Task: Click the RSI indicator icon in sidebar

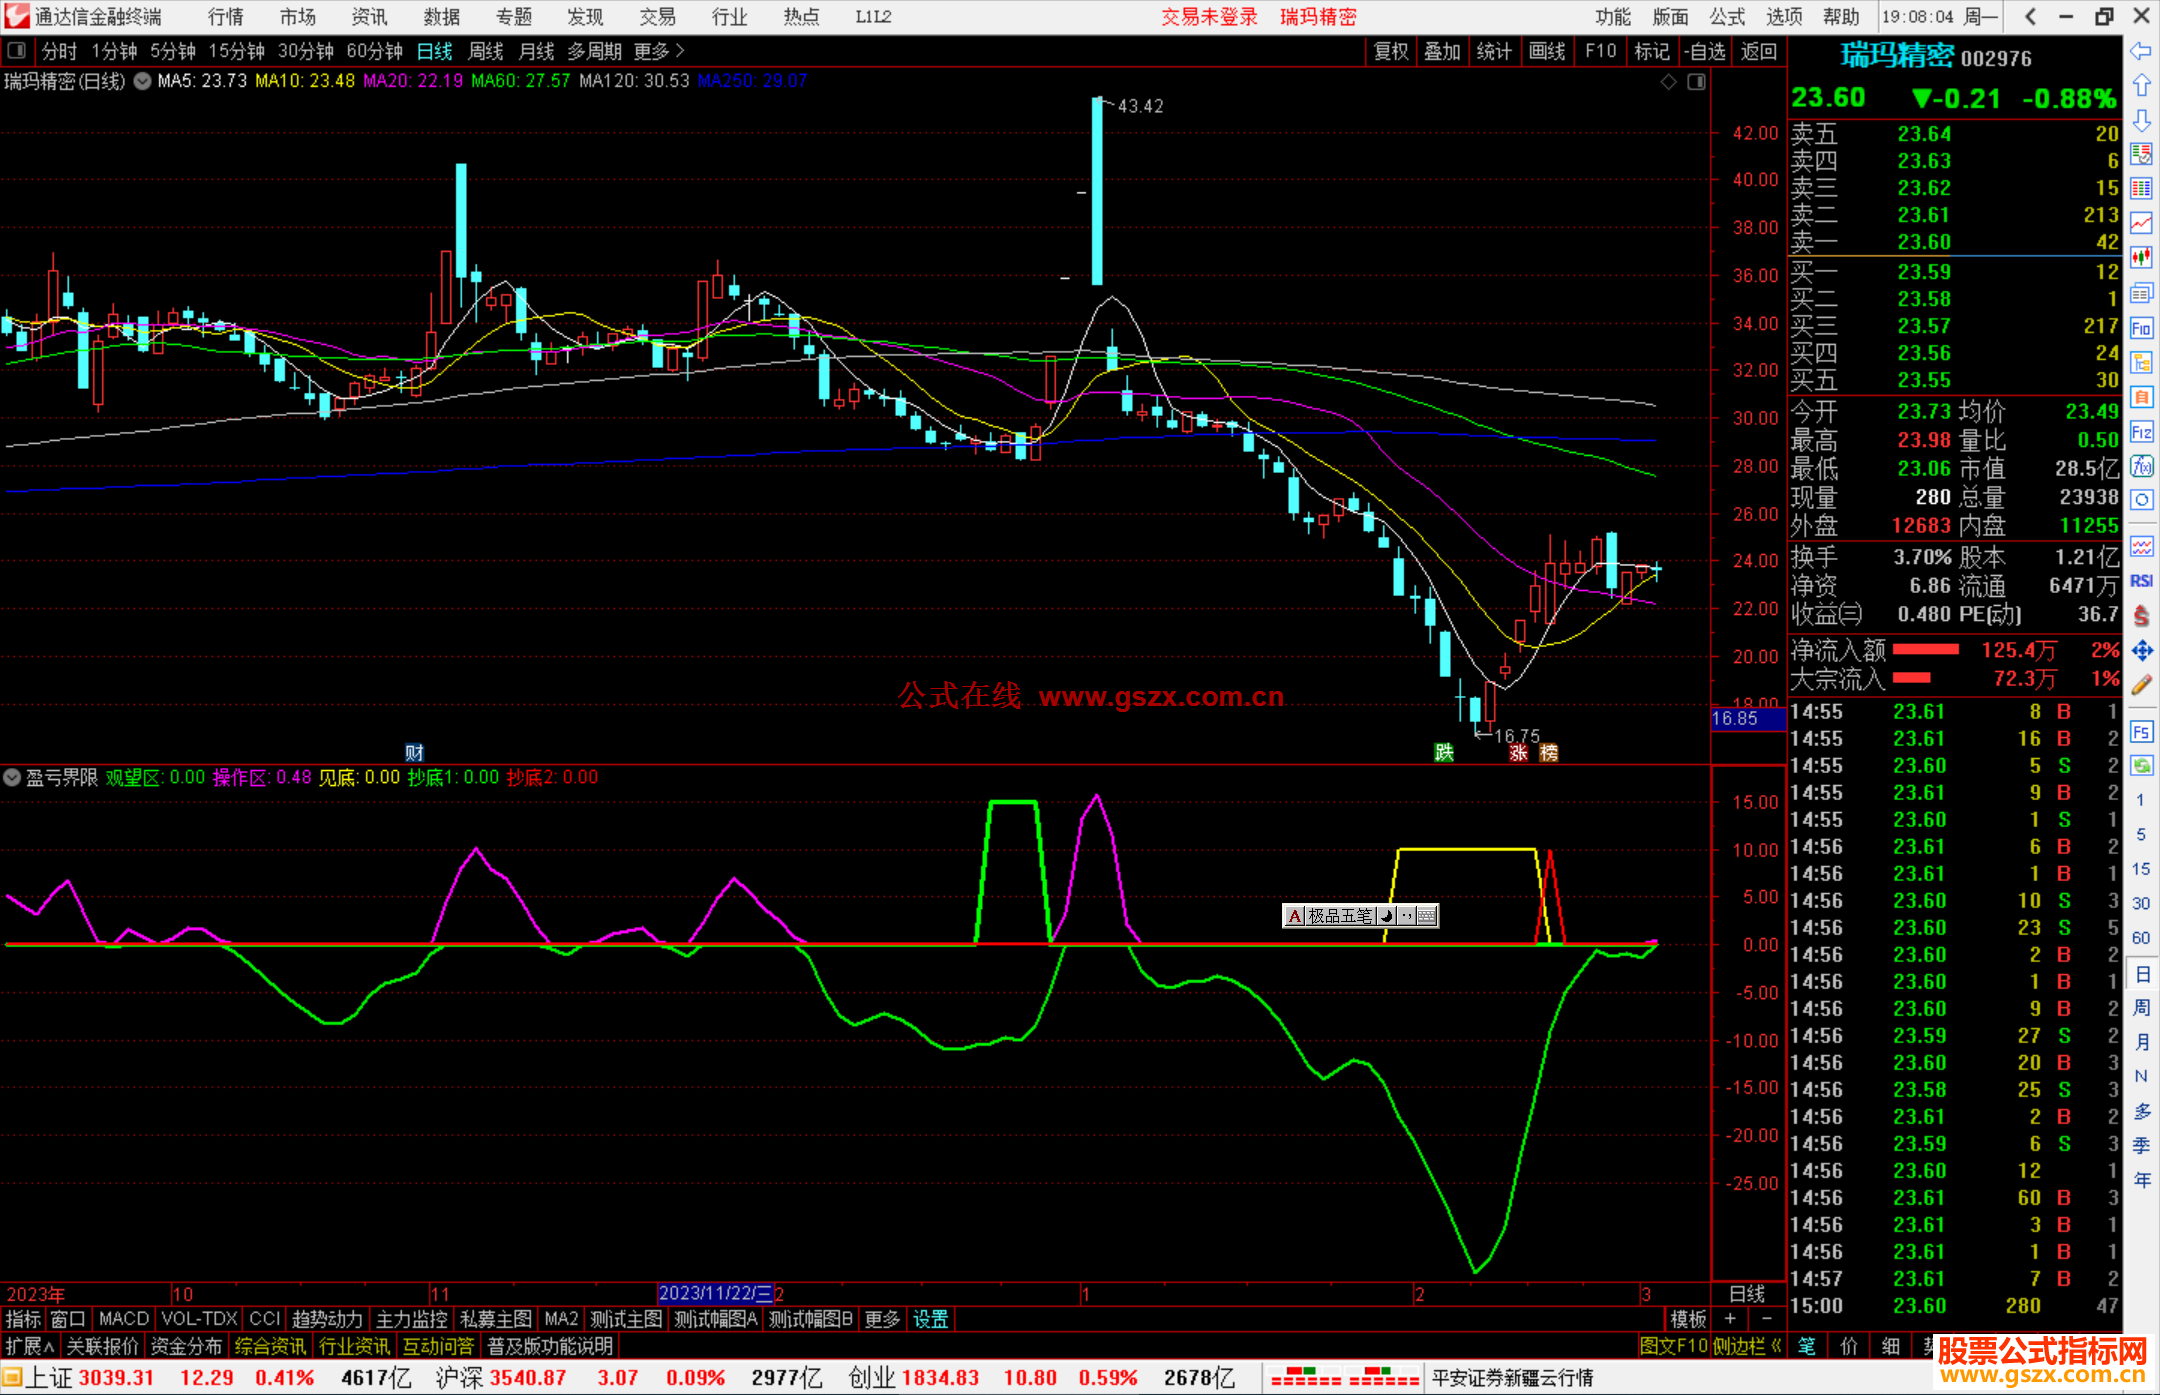Action: [2141, 581]
